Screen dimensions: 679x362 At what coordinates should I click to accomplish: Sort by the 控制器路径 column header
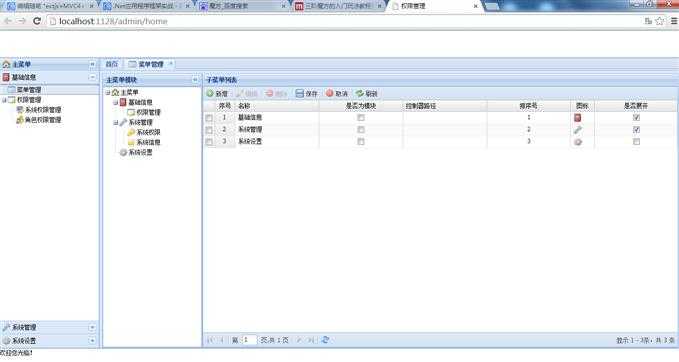(445, 106)
